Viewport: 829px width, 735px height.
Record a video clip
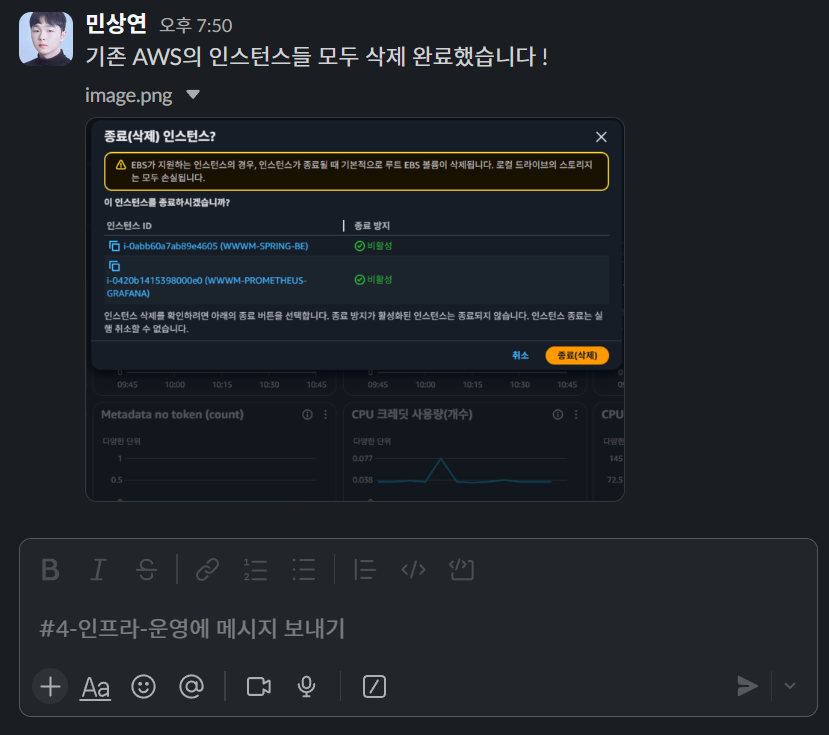[259, 686]
